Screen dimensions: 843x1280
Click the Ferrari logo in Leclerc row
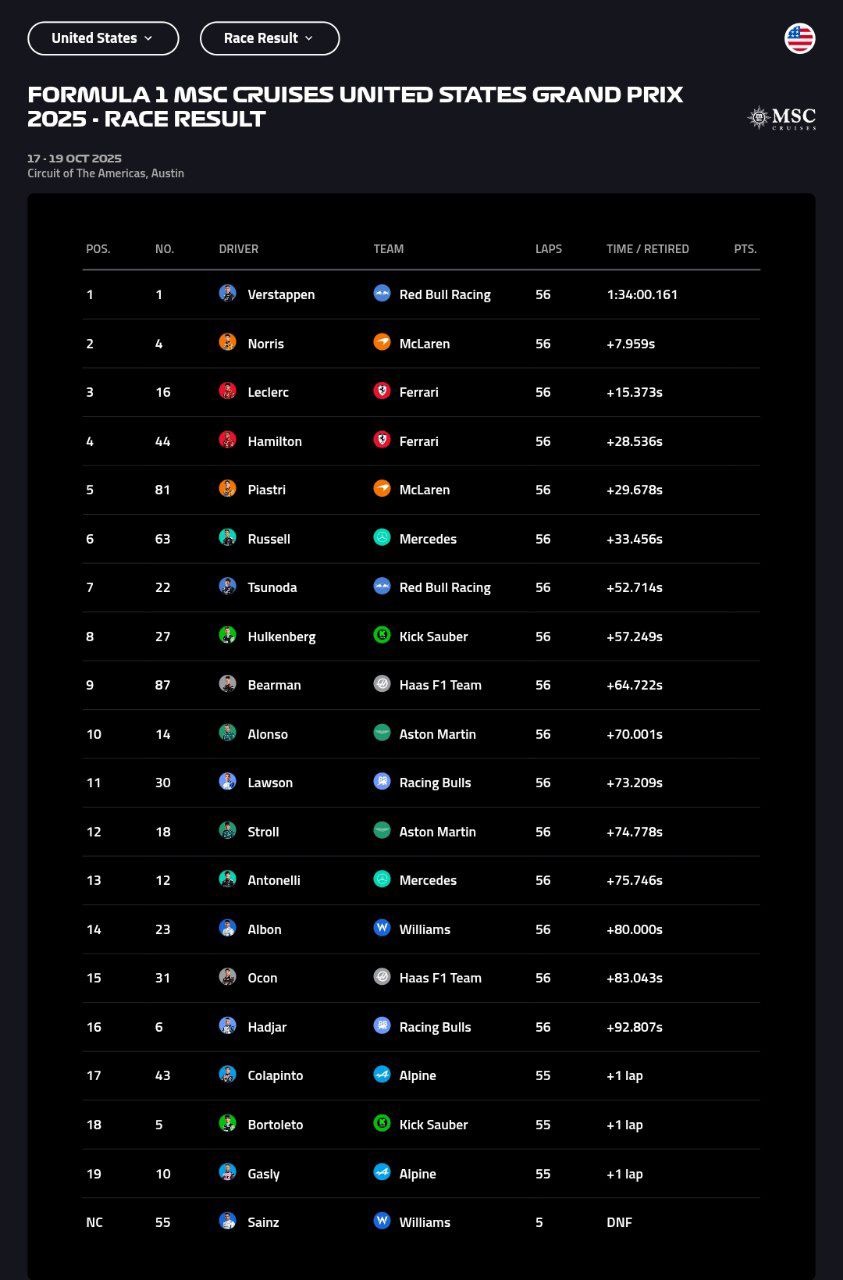382,392
